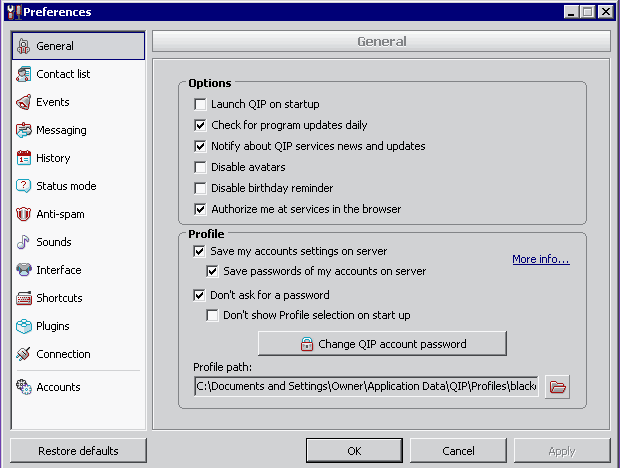This screenshot has height=468, width=620.
Task: Click the General headphones icon in sidebar
Action: pos(23,46)
